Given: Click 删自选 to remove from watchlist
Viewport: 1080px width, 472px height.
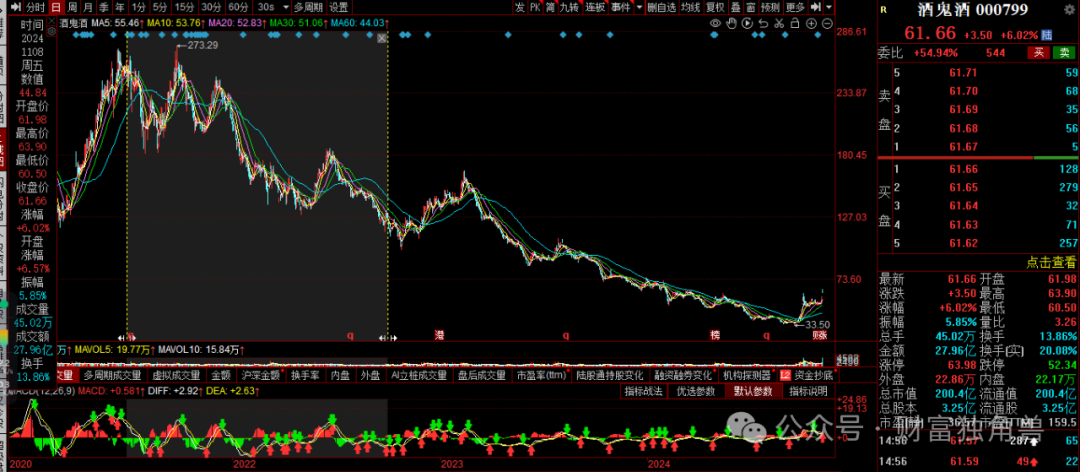Looking at the screenshot, I should pos(661,7).
